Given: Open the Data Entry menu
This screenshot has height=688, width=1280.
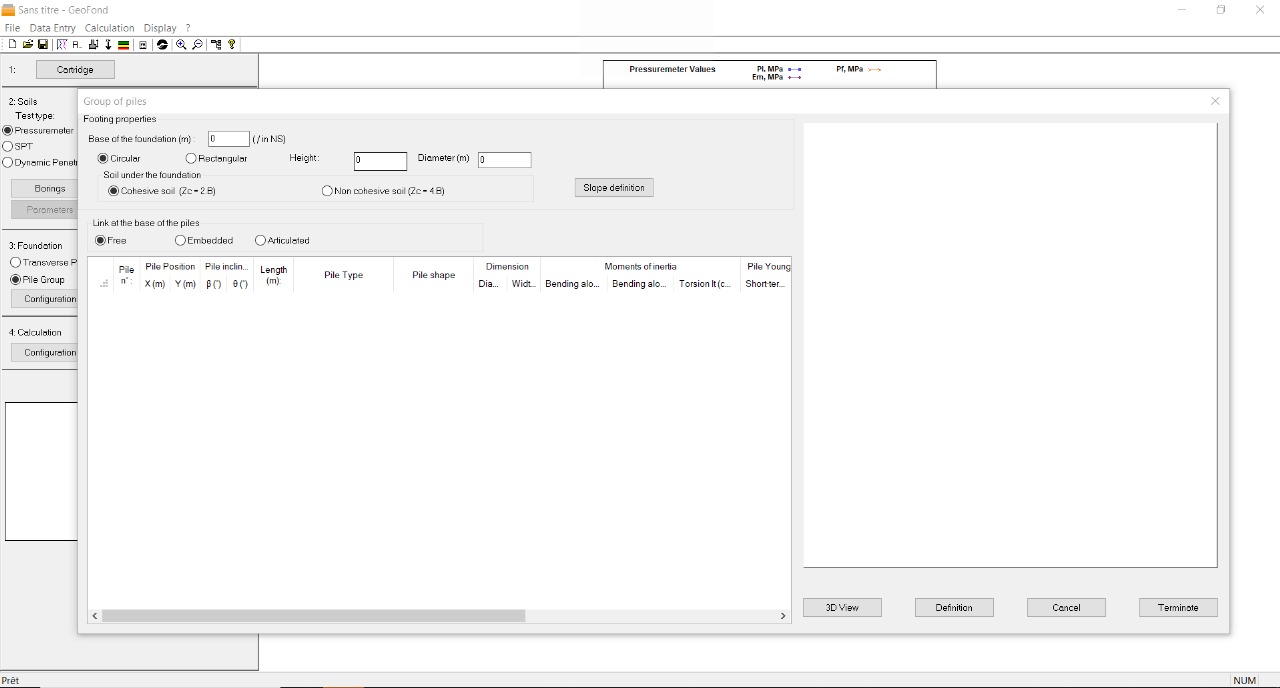Looking at the screenshot, I should (53, 28).
